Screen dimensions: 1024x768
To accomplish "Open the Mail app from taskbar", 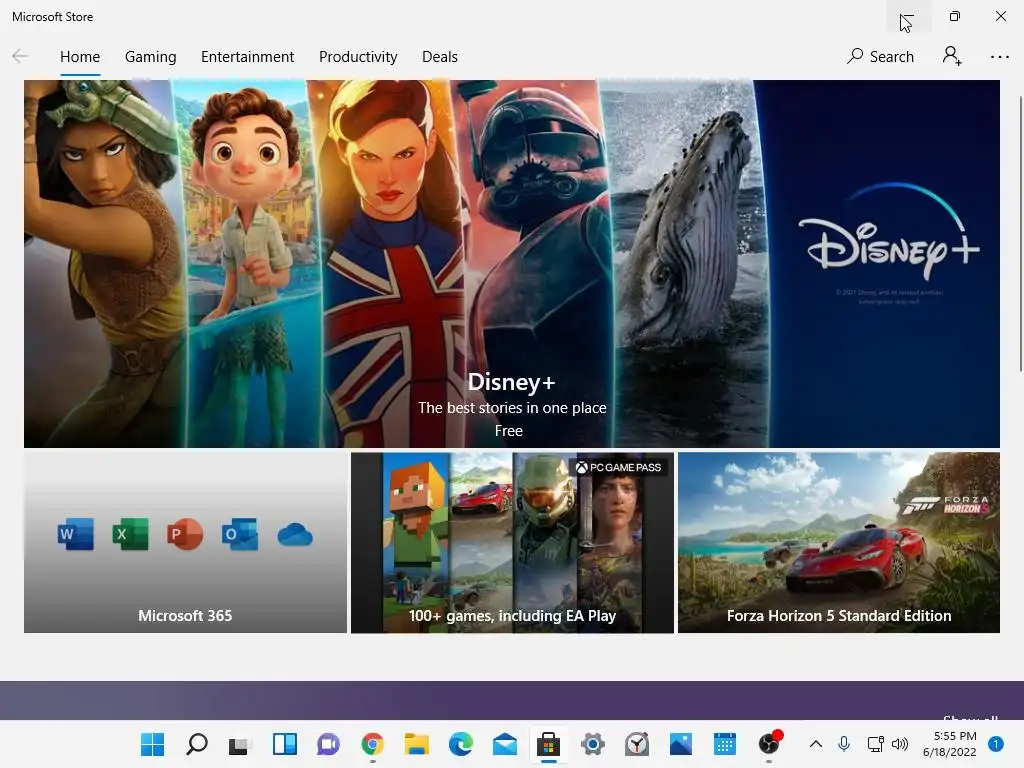I will (x=505, y=744).
